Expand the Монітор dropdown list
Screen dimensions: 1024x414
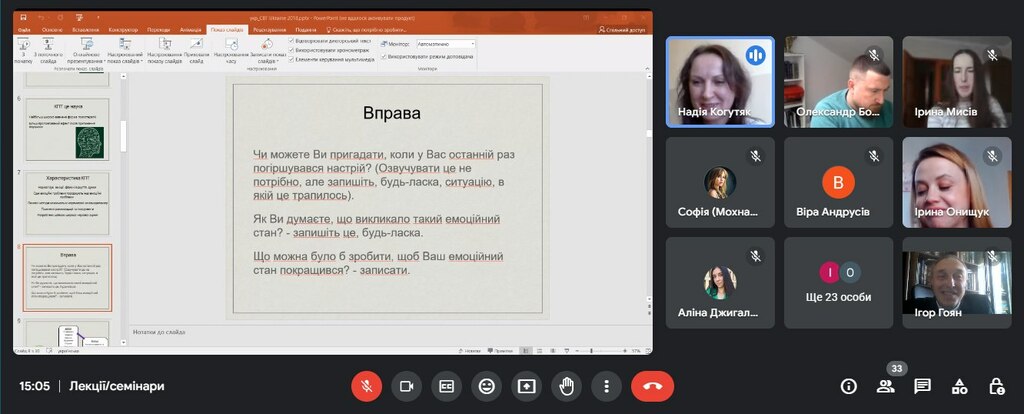(473, 45)
